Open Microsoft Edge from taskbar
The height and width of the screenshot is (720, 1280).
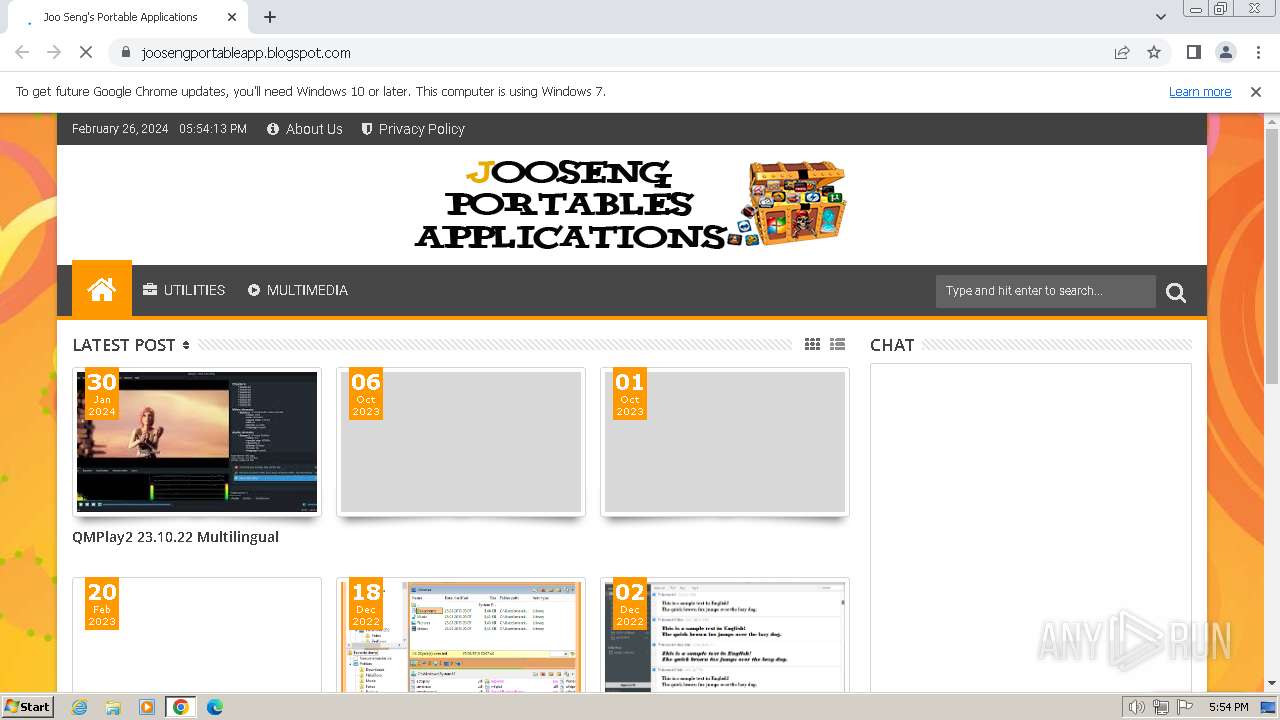point(215,707)
